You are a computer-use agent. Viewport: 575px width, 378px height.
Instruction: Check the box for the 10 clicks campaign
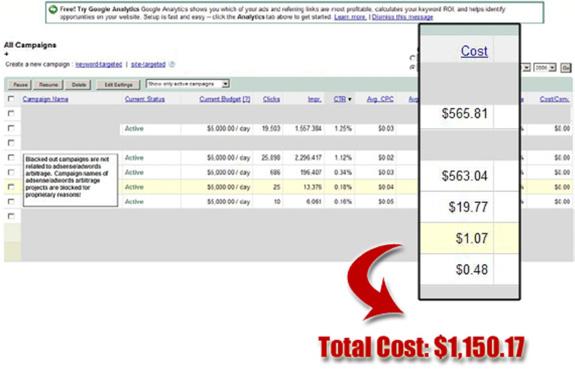pos(11,202)
